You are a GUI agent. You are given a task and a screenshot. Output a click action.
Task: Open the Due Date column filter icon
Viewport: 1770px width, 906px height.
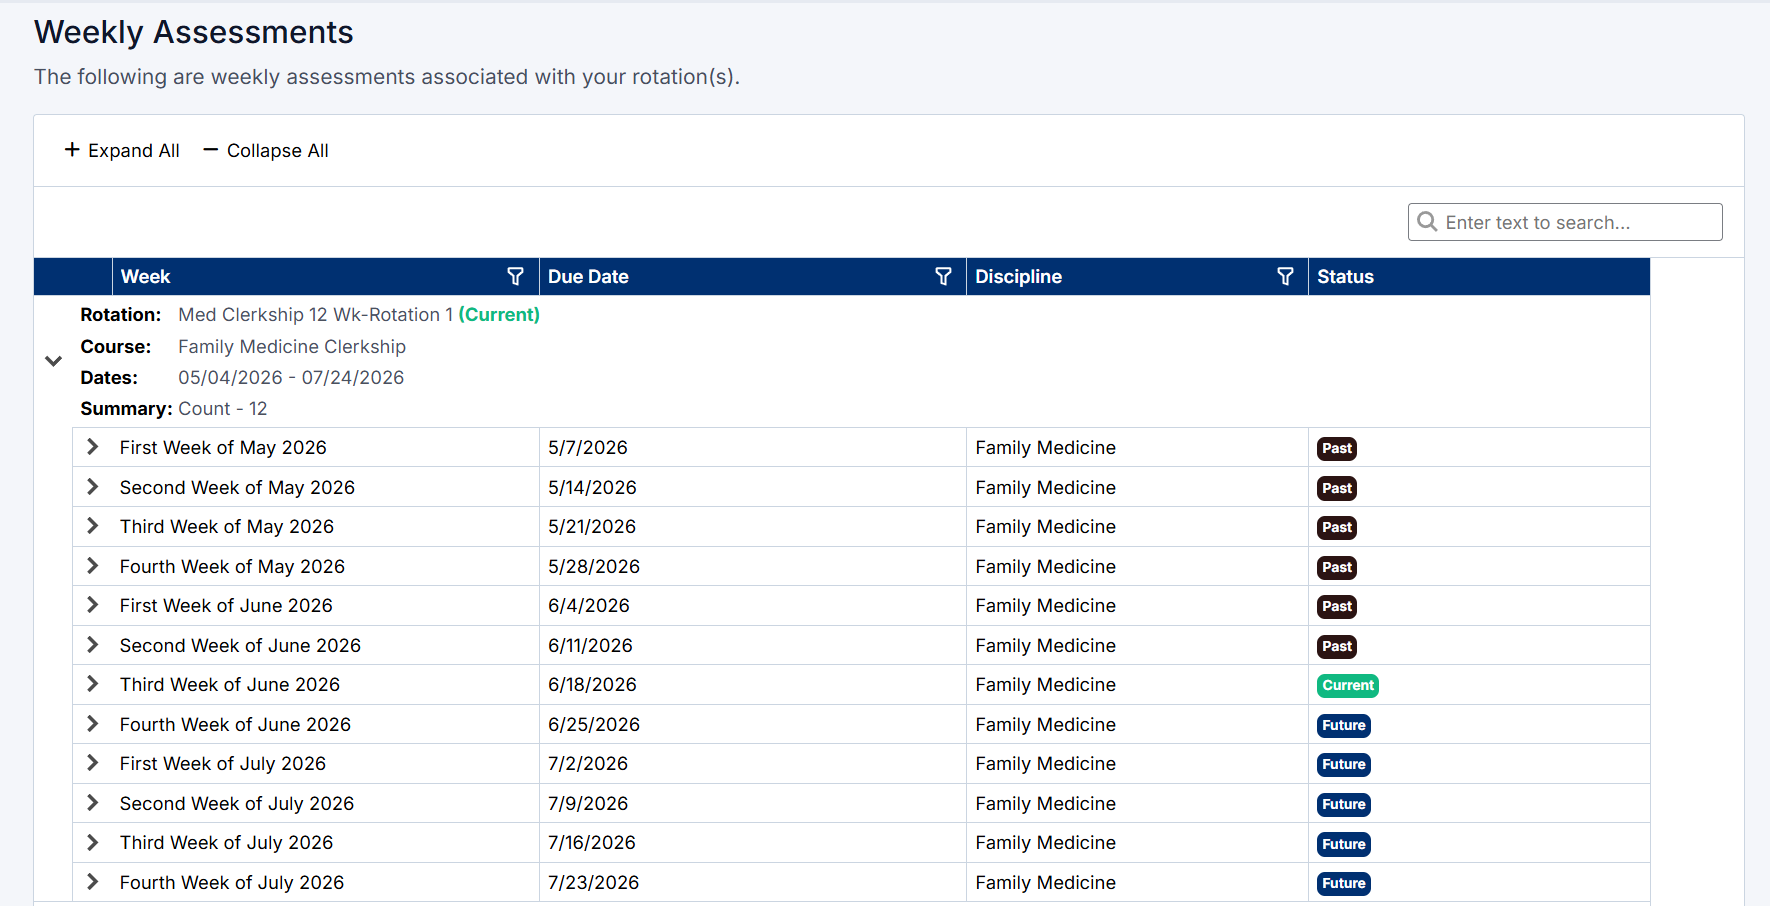pos(943,277)
